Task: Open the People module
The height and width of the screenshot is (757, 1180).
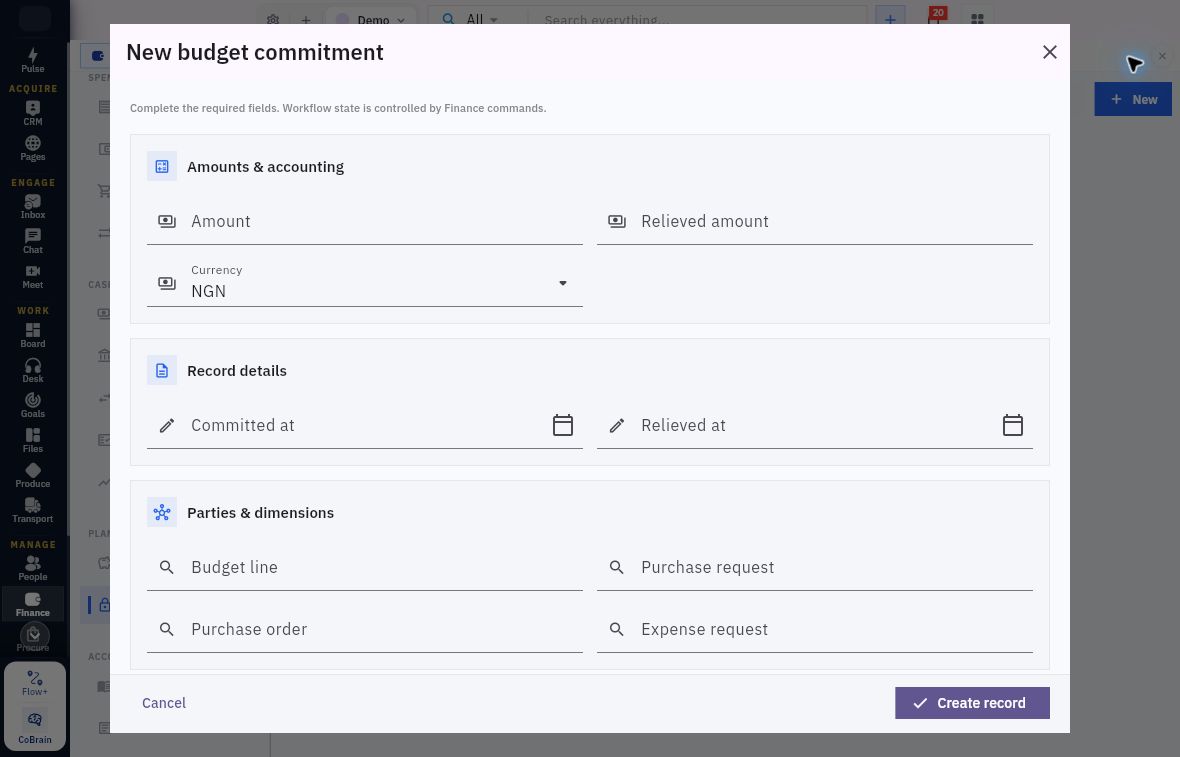Action: click(32, 569)
